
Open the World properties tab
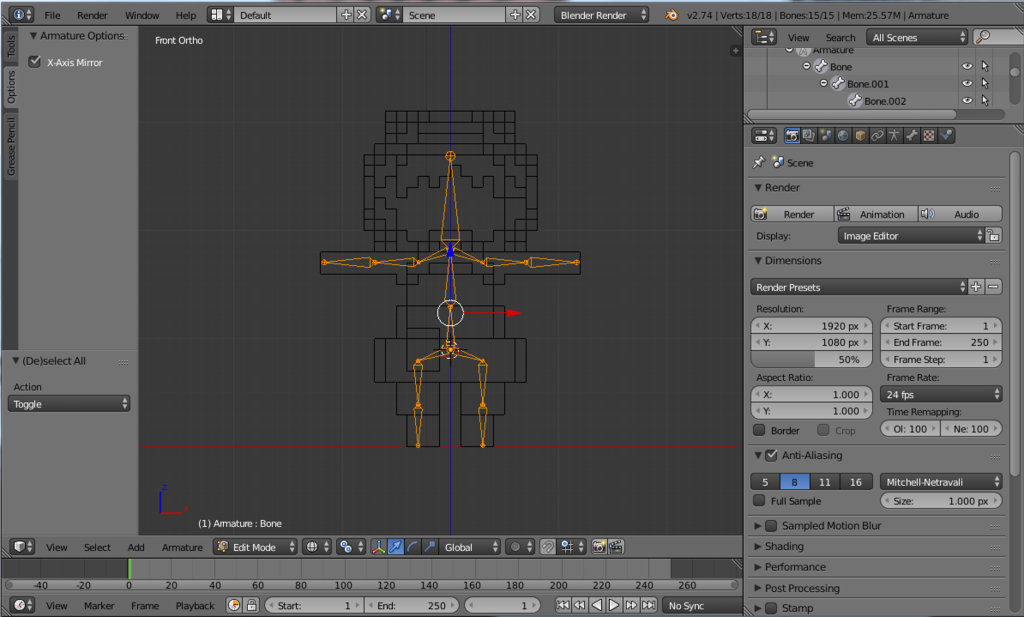pyautogui.click(x=843, y=135)
